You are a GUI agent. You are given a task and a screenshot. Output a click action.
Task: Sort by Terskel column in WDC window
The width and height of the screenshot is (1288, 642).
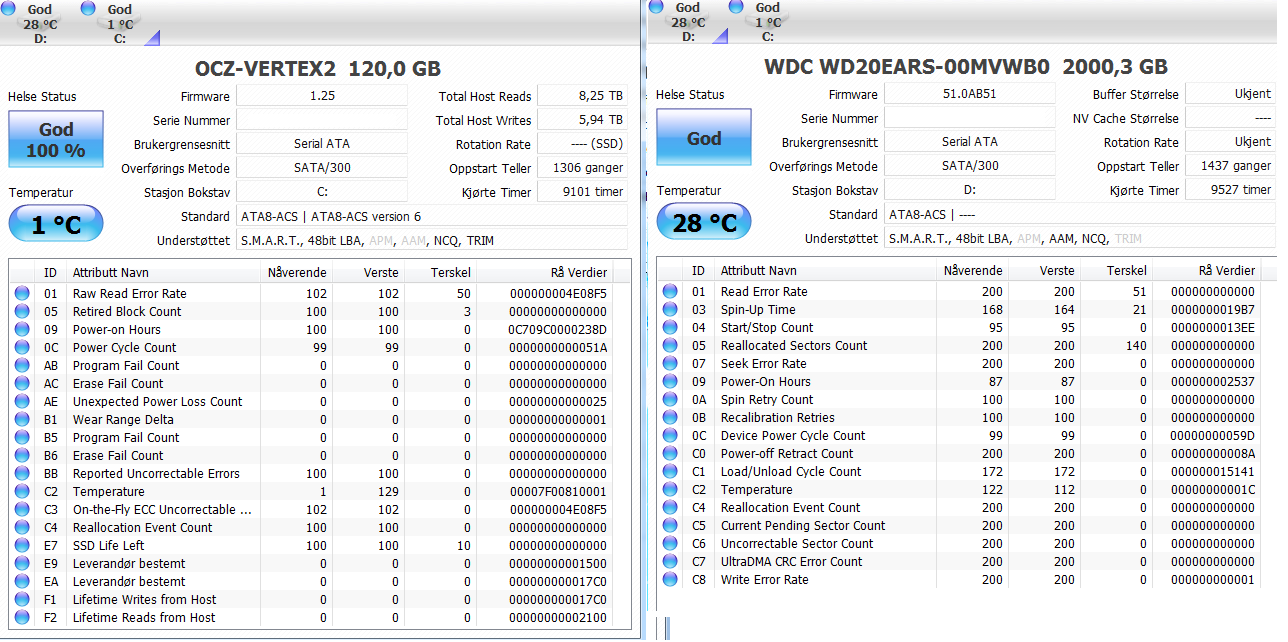pyautogui.click(x=1115, y=270)
